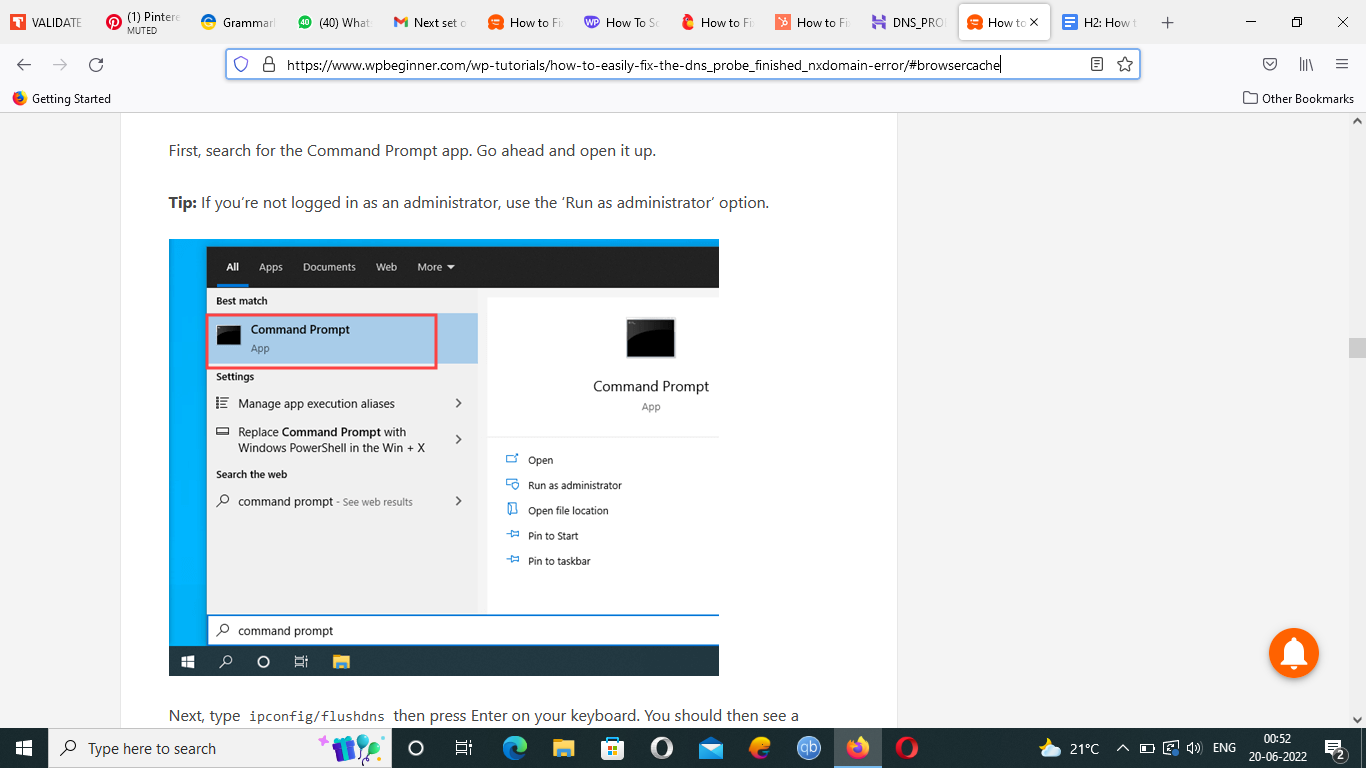Open a new browser tab
Screen dimensions: 1366x768
tap(1167, 22)
